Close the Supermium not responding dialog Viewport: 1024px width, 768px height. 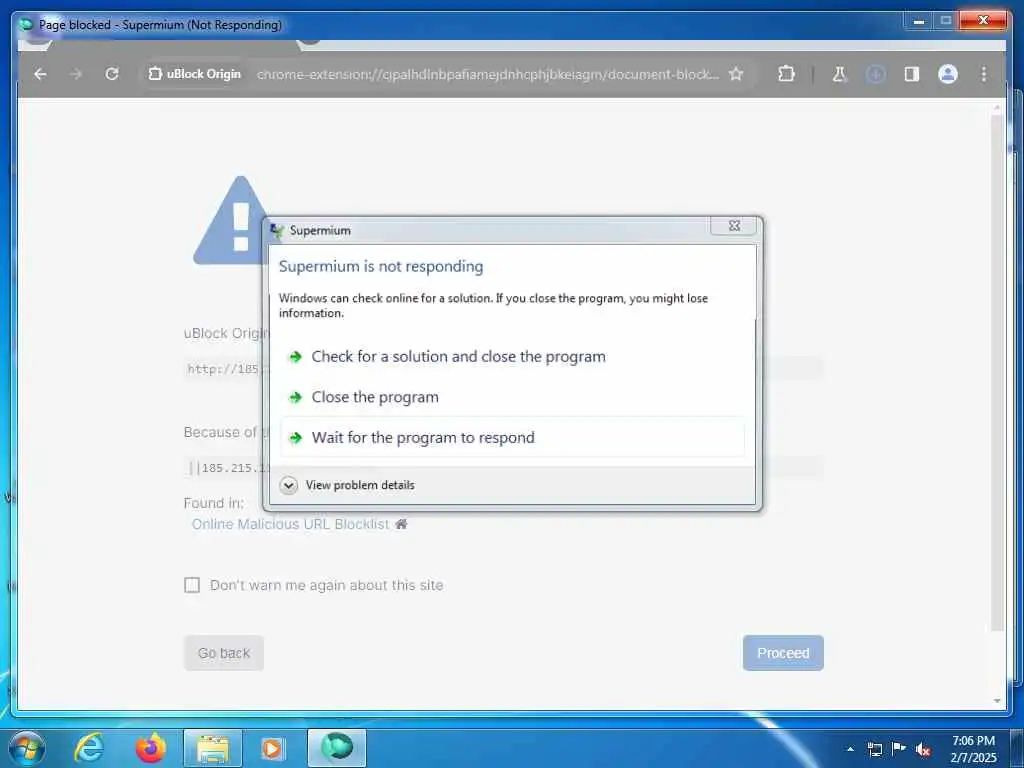[734, 226]
